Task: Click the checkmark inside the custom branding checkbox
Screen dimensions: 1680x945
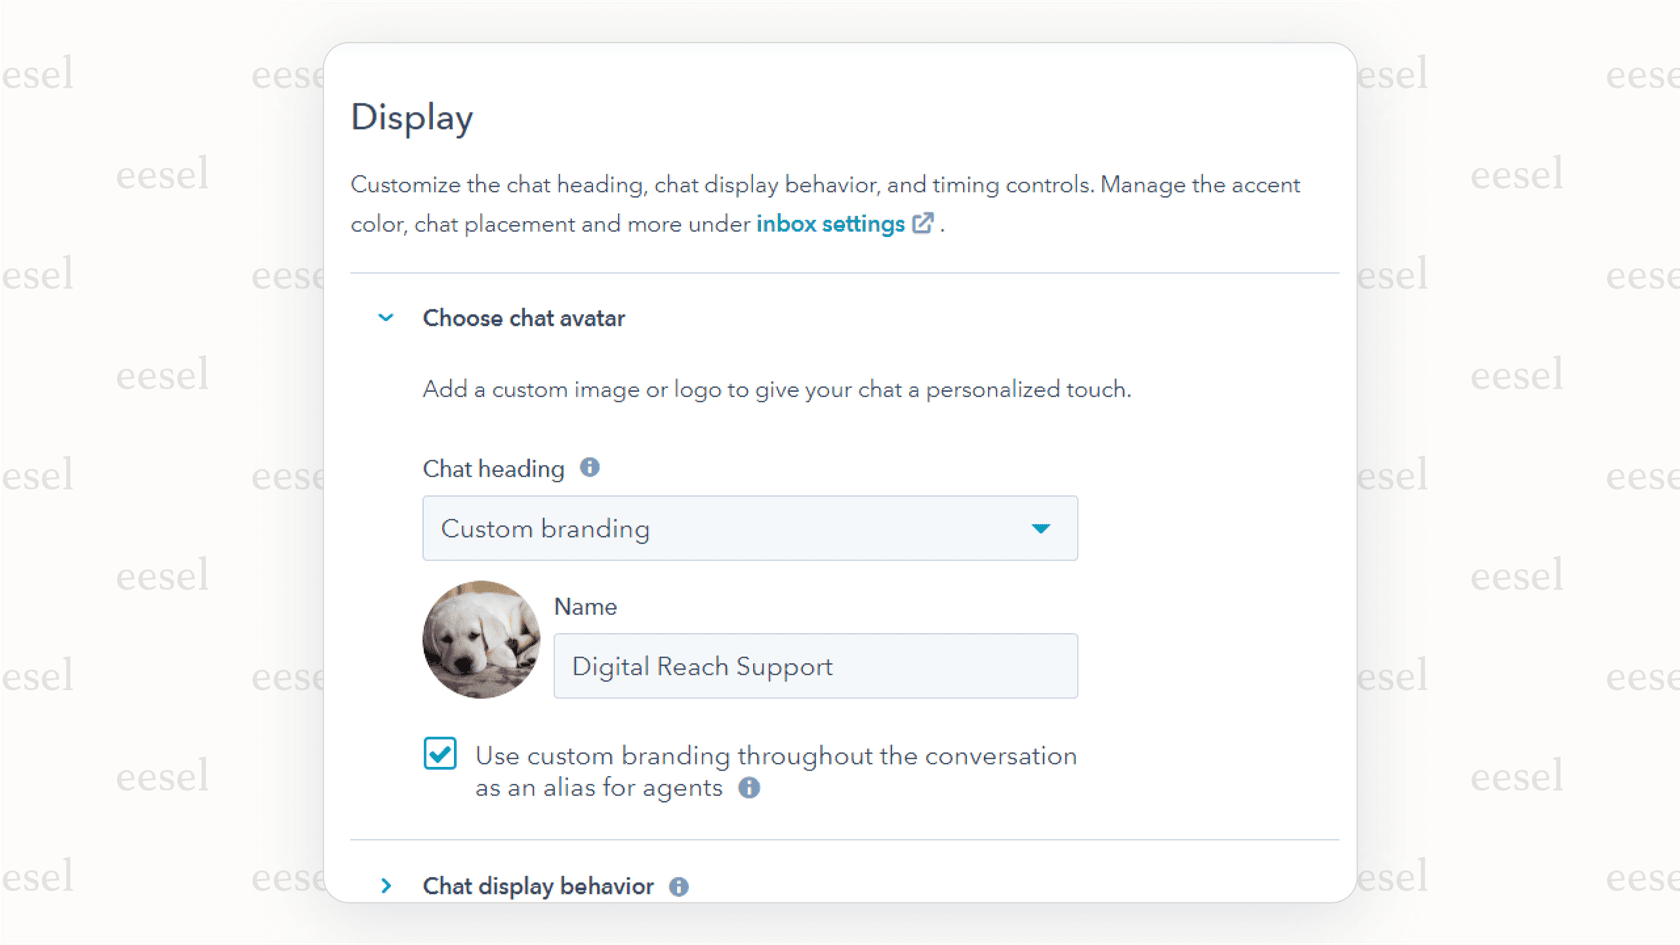Action: tap(440, 753)
